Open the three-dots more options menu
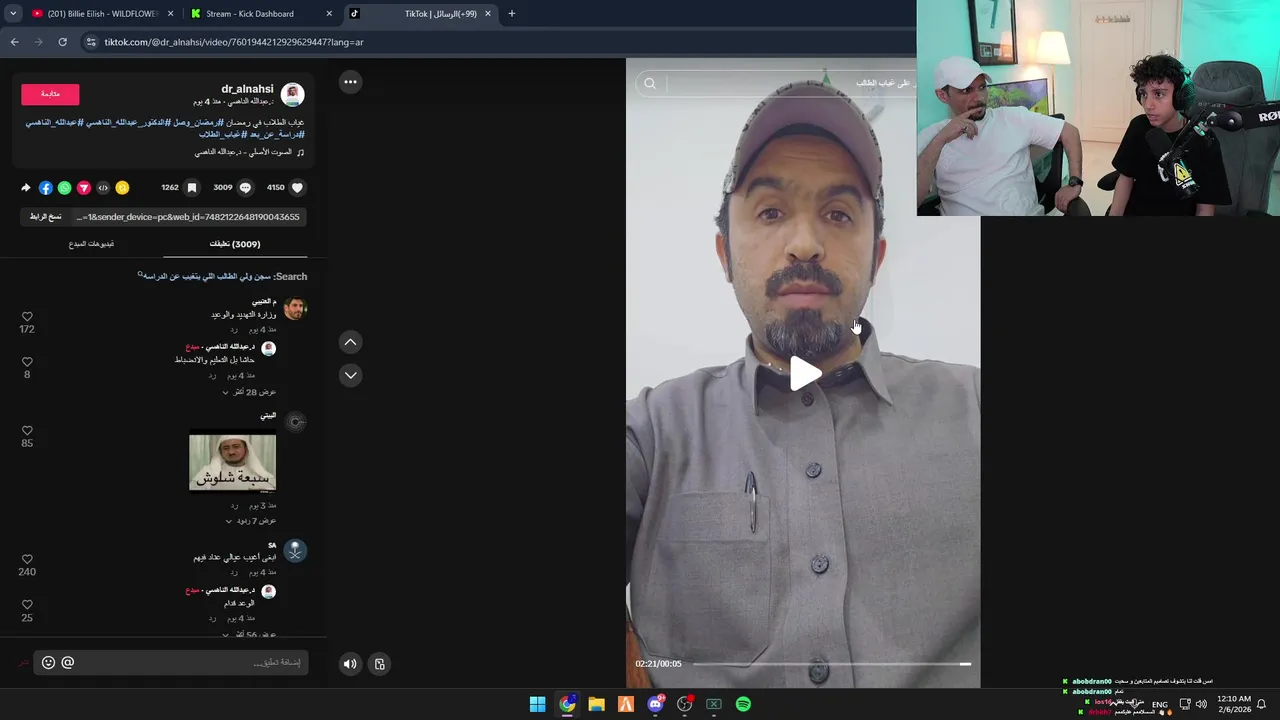This screenshot has height=720, width=1280. 350,82
